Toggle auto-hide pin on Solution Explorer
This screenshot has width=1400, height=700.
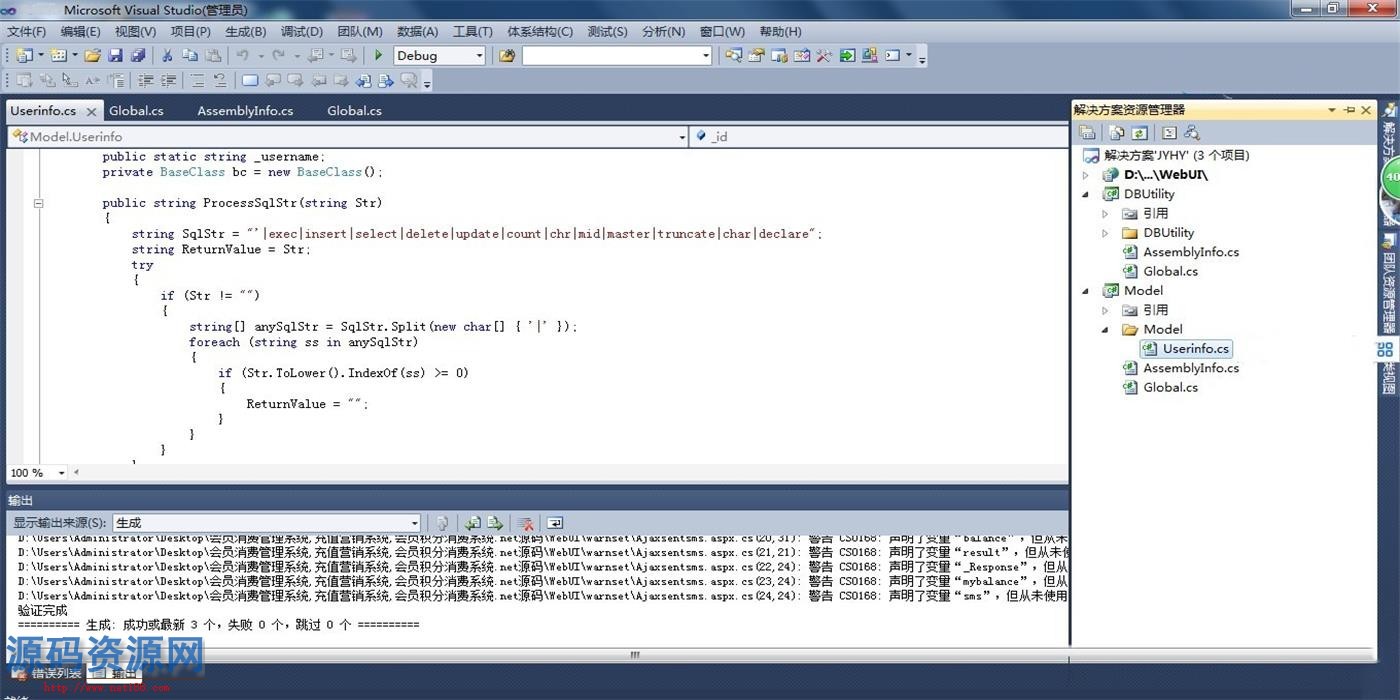[1349, 110]
